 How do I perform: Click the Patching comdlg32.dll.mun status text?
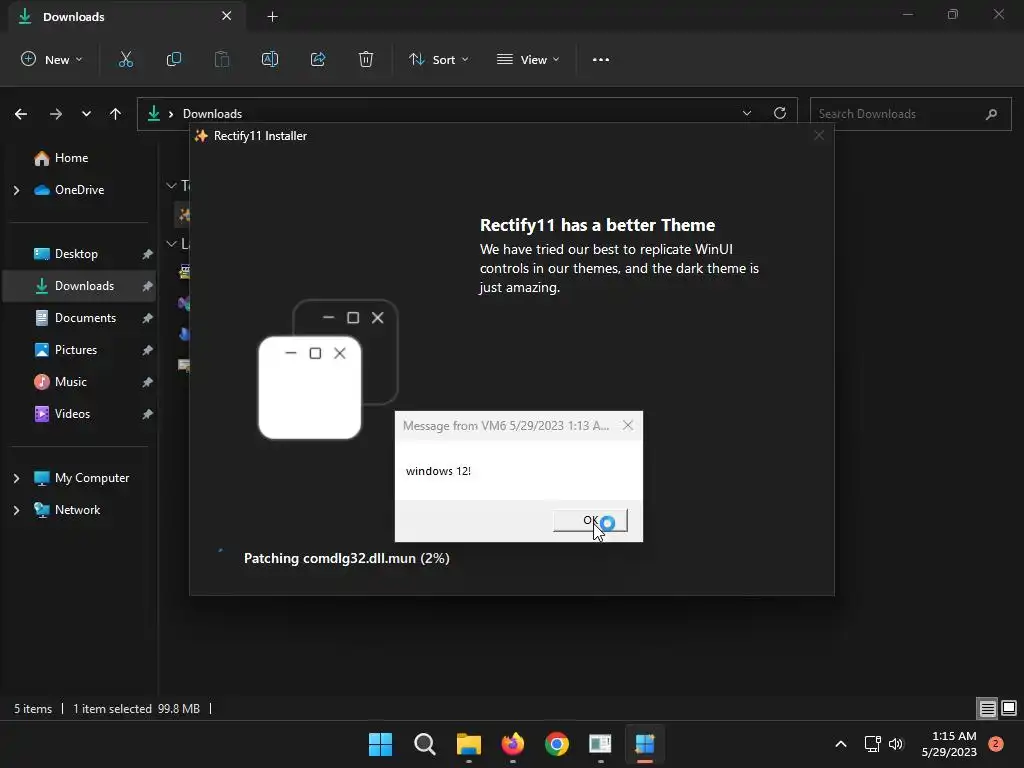tap(347, 558)
